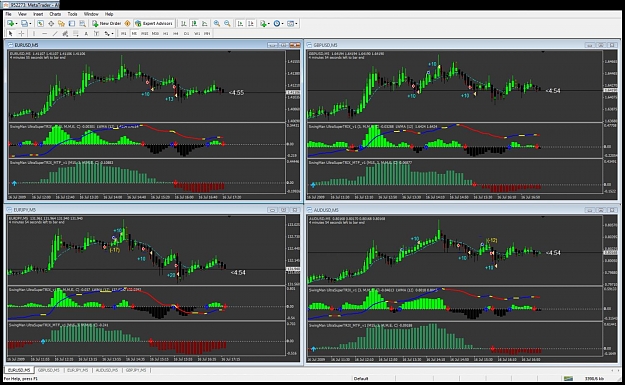Select the Text Label tool
Image resolution: width=625 pixels, height=385 pixels.
click(96, 34)
